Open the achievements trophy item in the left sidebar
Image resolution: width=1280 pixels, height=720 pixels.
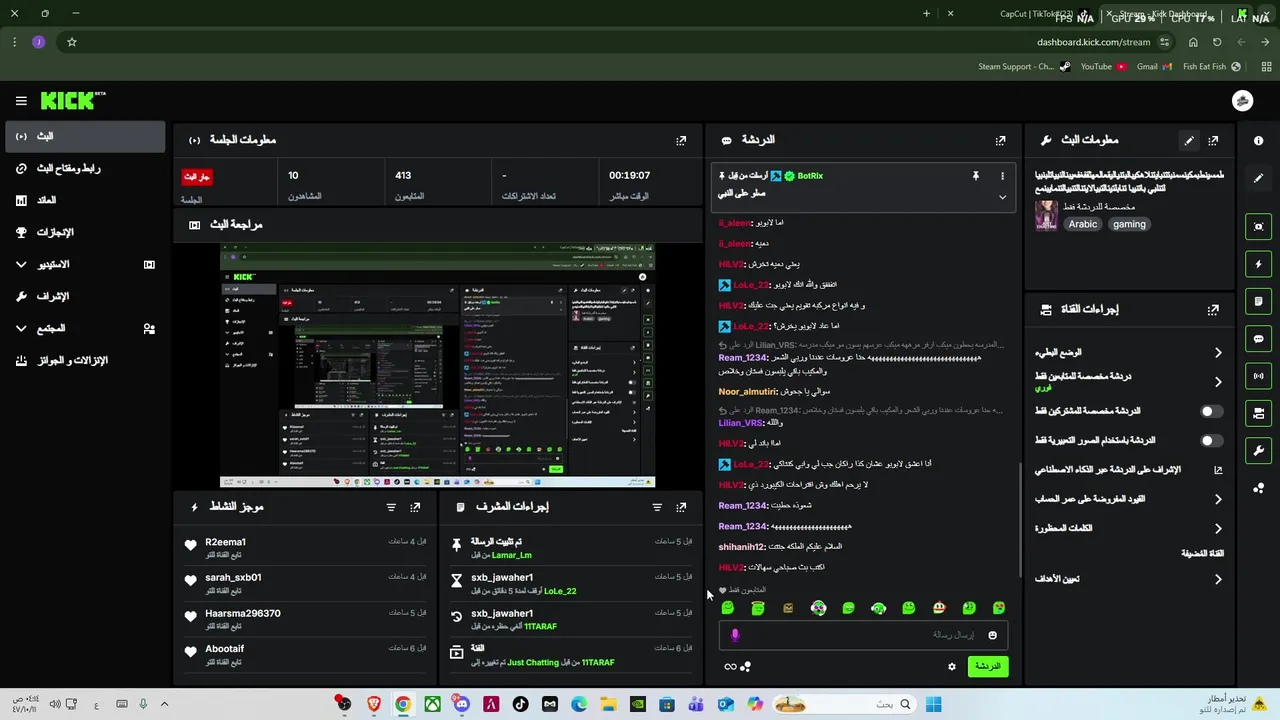click(85, 232)
